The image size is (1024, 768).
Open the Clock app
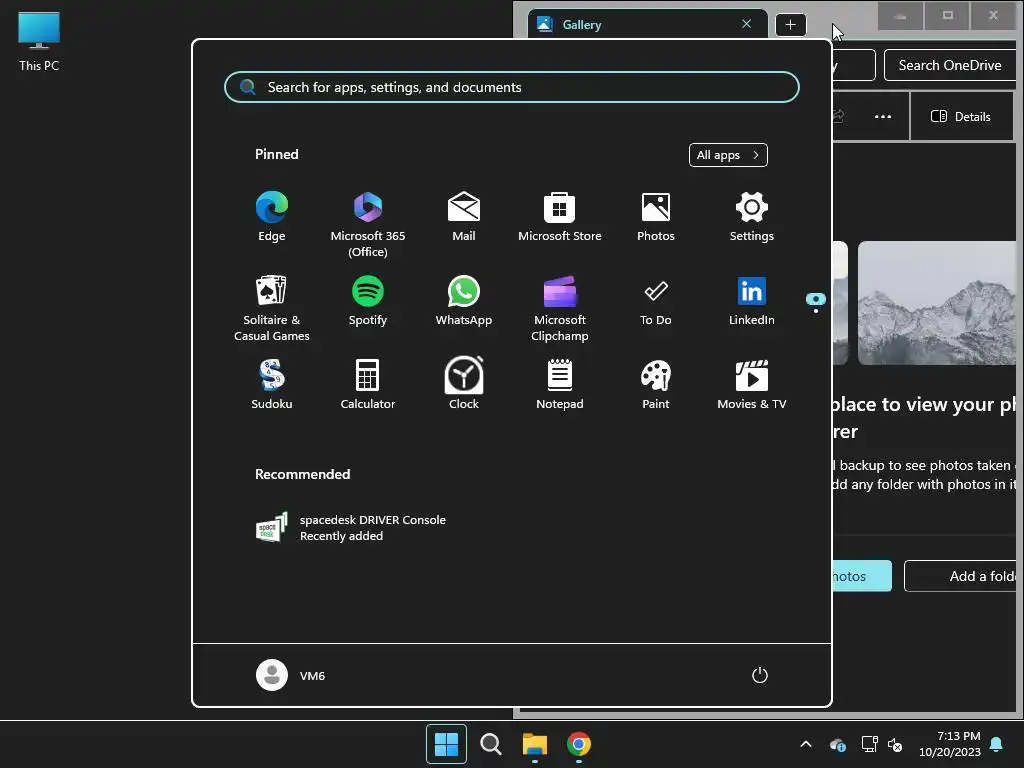click(464, 385)
